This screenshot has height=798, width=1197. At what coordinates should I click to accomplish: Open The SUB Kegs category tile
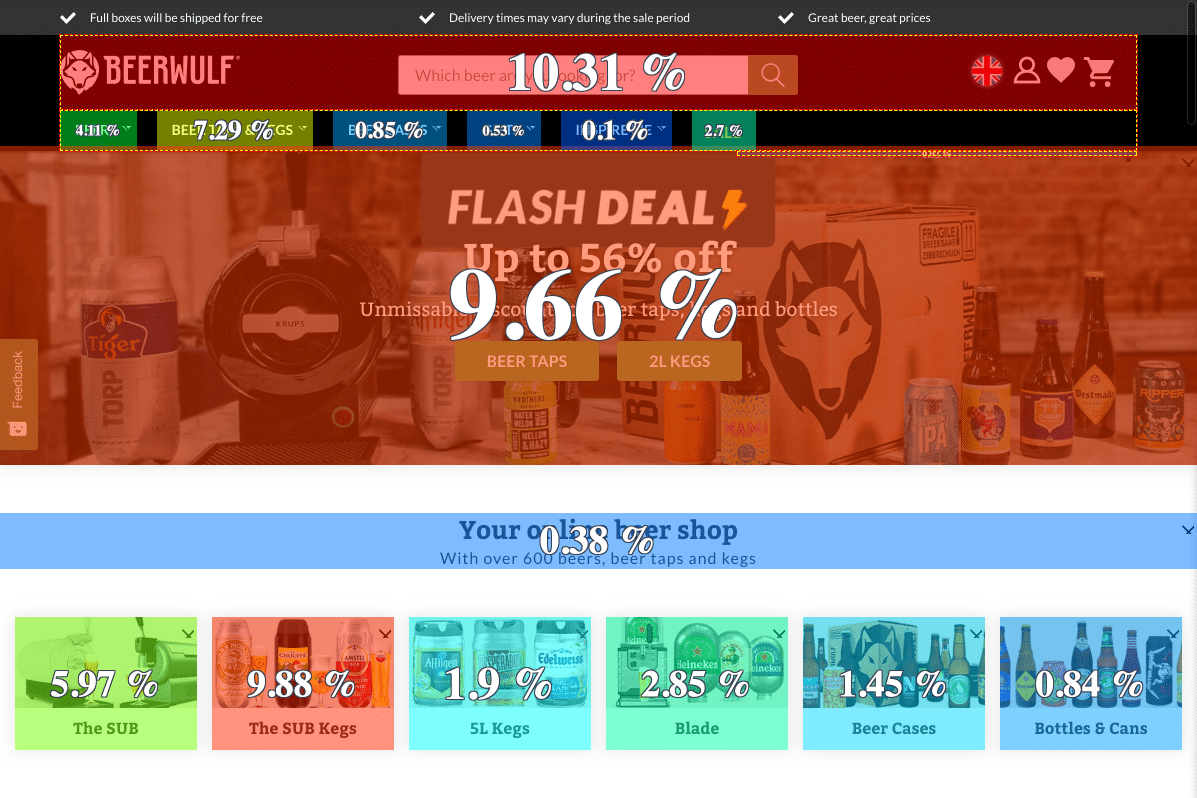303,683
